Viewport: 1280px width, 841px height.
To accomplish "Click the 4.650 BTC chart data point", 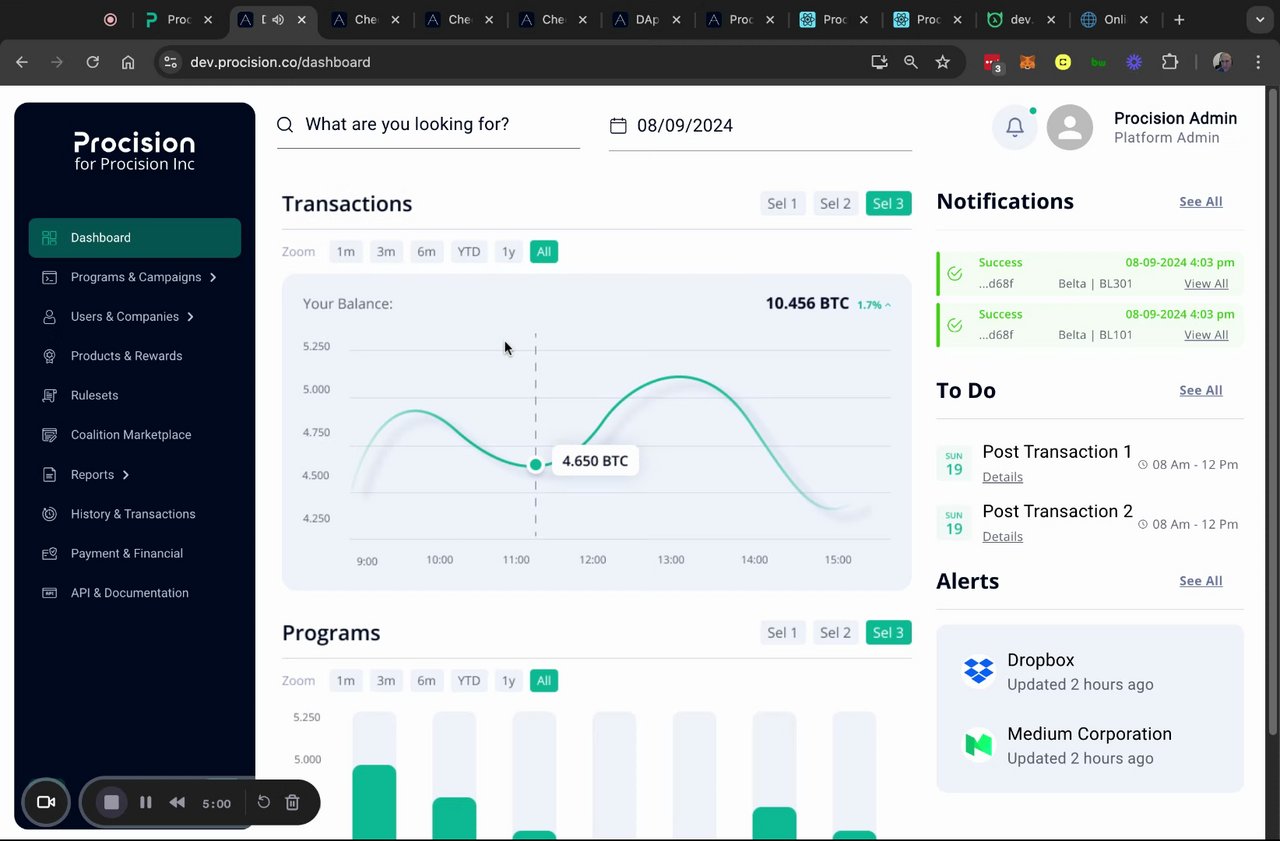I will (536, 464).
